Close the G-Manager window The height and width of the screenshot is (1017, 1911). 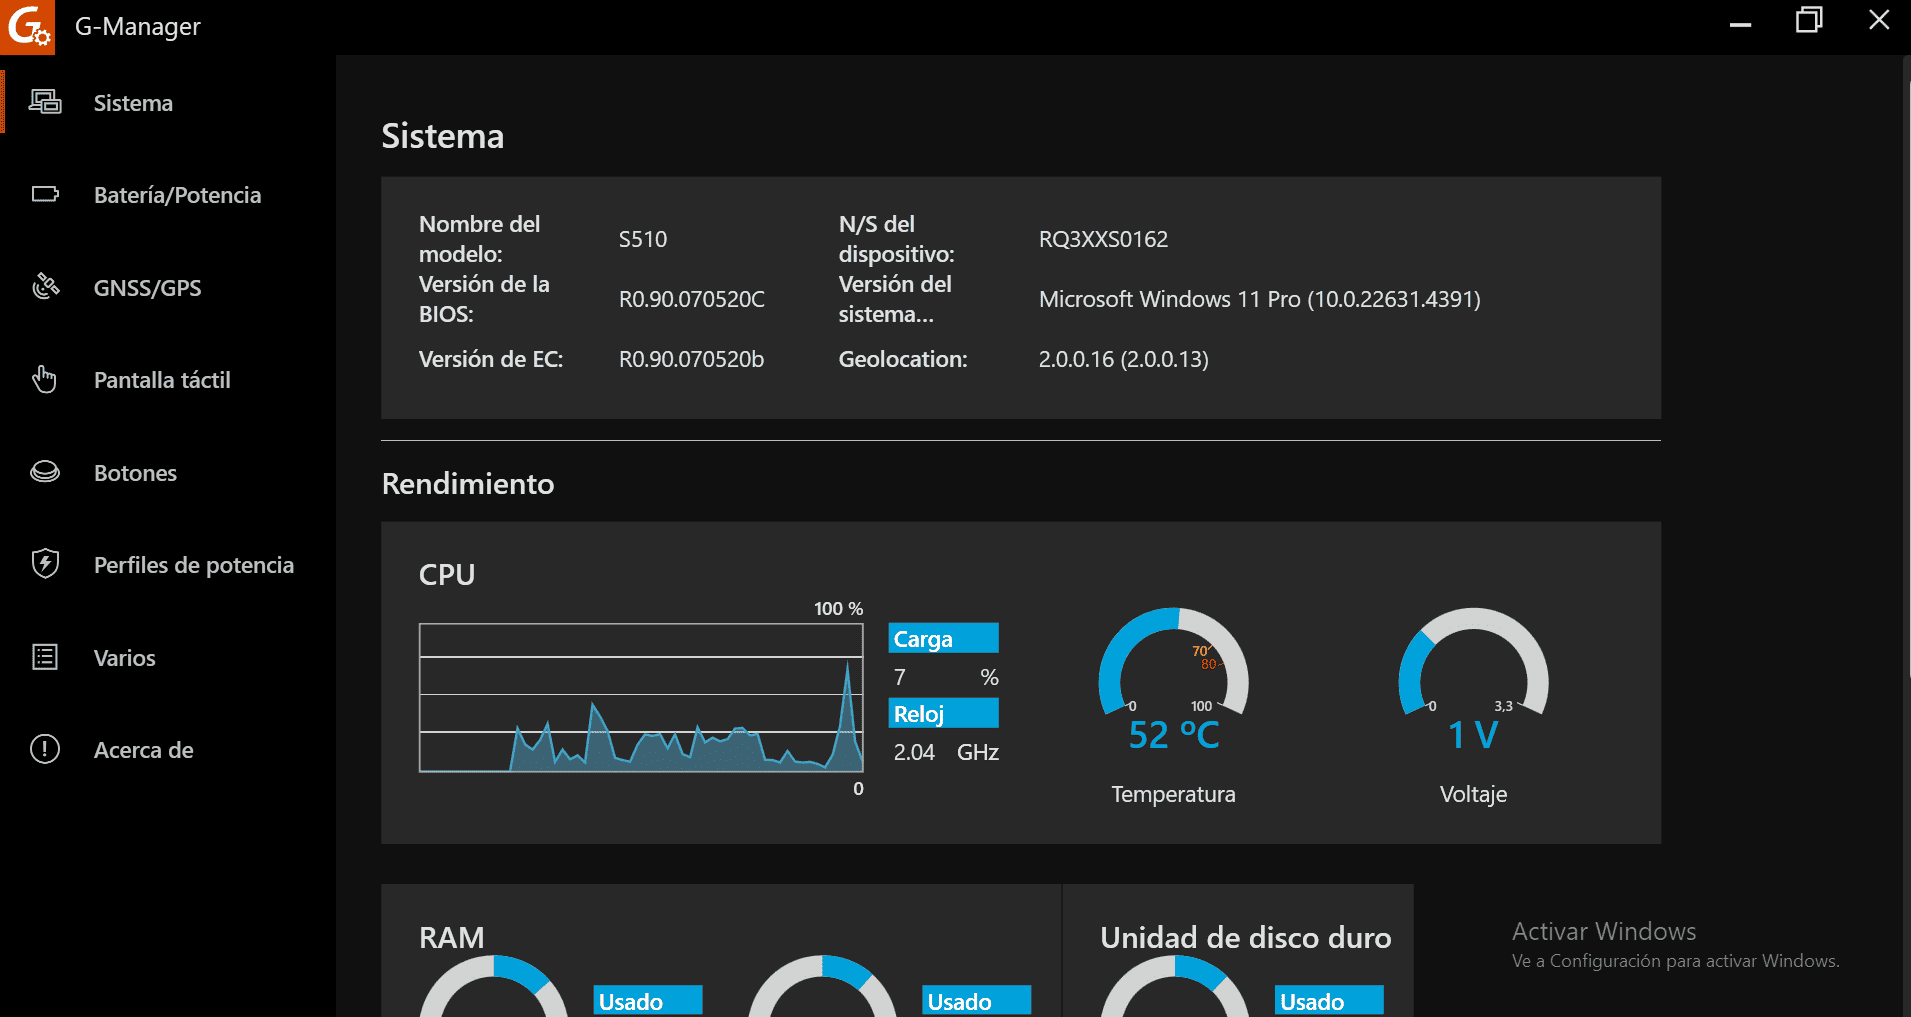tap(1879, 20)
